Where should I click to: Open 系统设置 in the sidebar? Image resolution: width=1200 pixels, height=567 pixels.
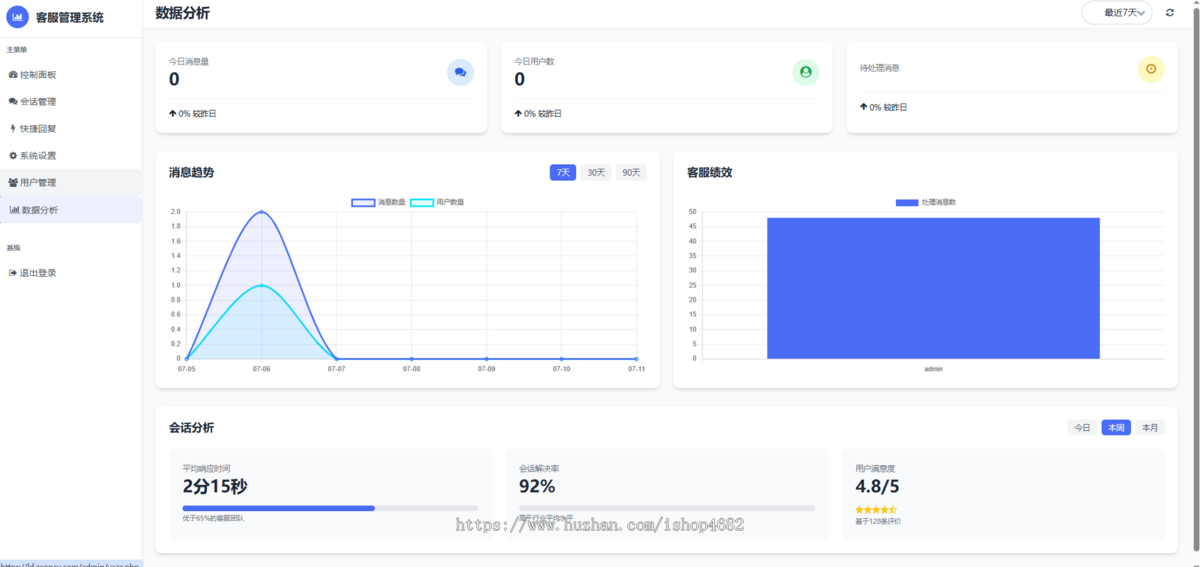tap(71, 156)
